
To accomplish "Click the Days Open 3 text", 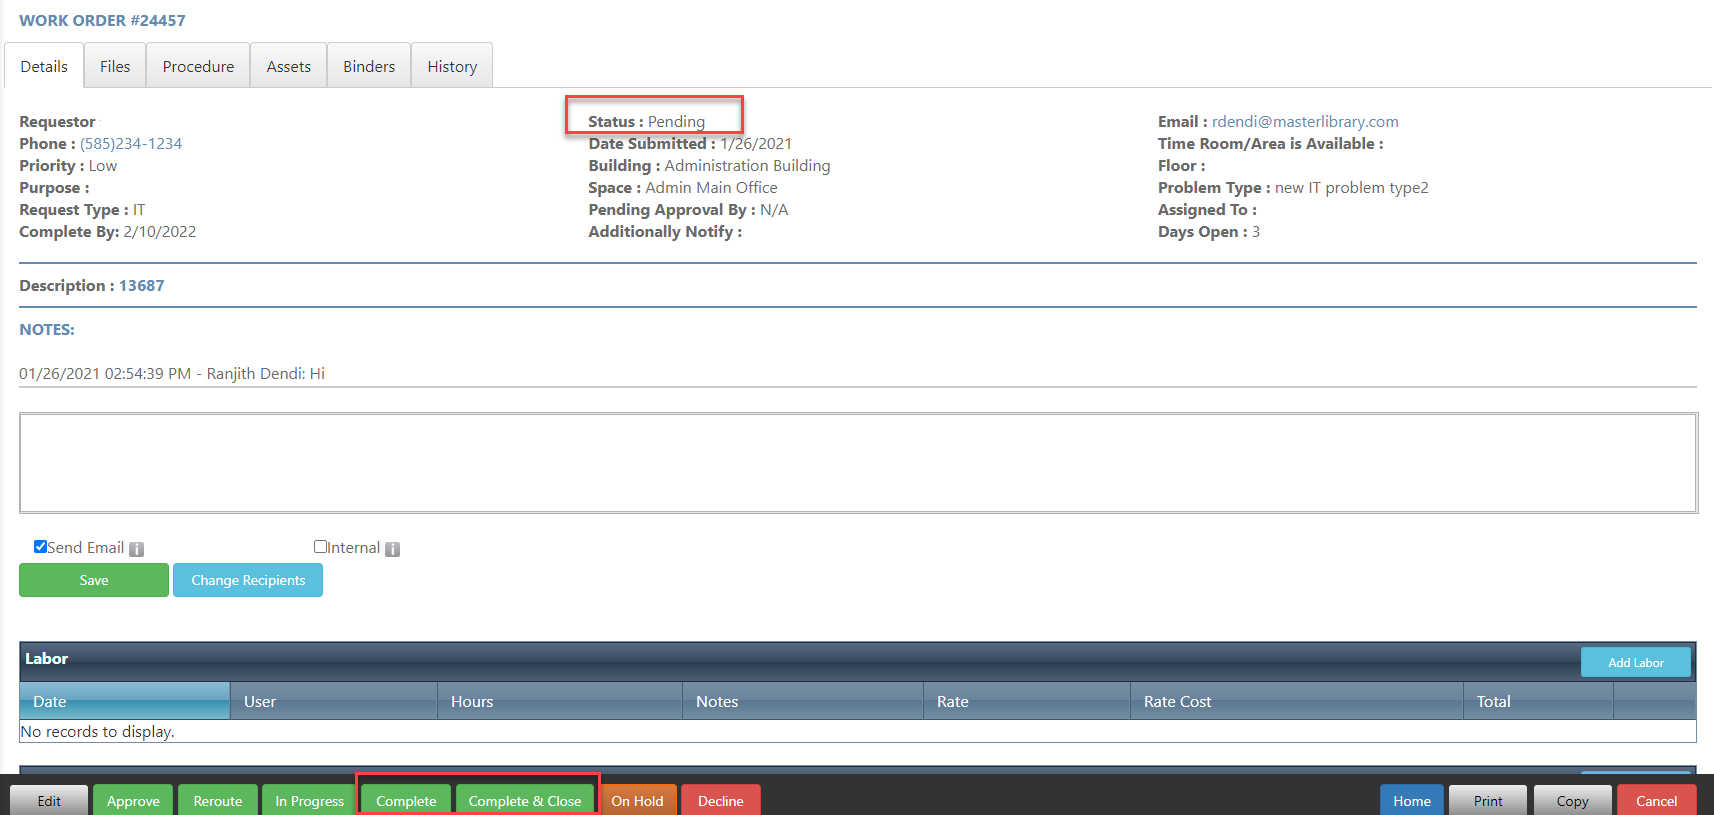I will 1209,232.
